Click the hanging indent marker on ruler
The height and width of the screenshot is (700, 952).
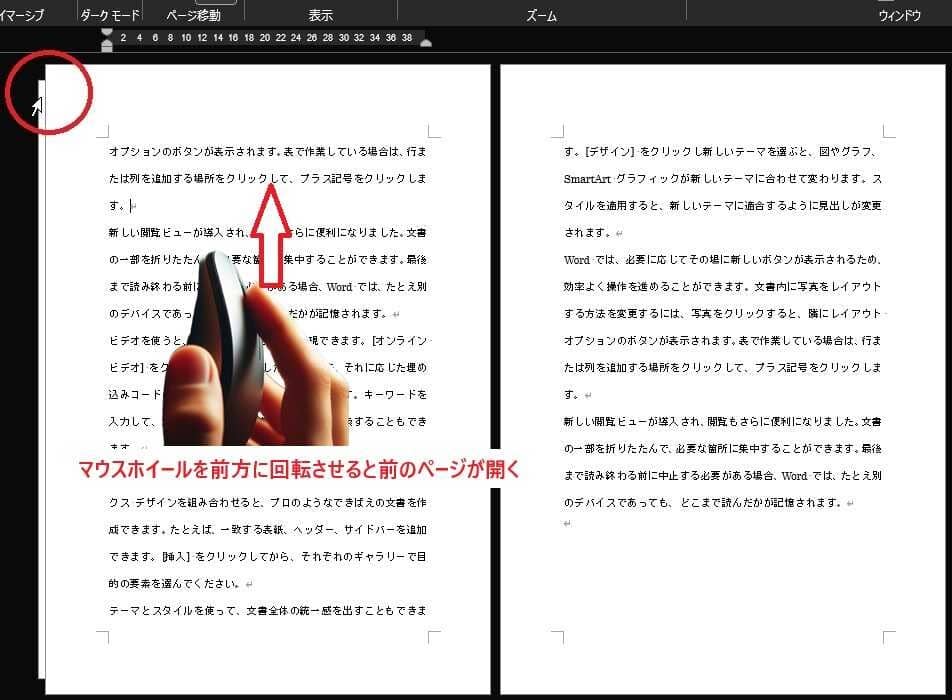[x=107, y=45]
